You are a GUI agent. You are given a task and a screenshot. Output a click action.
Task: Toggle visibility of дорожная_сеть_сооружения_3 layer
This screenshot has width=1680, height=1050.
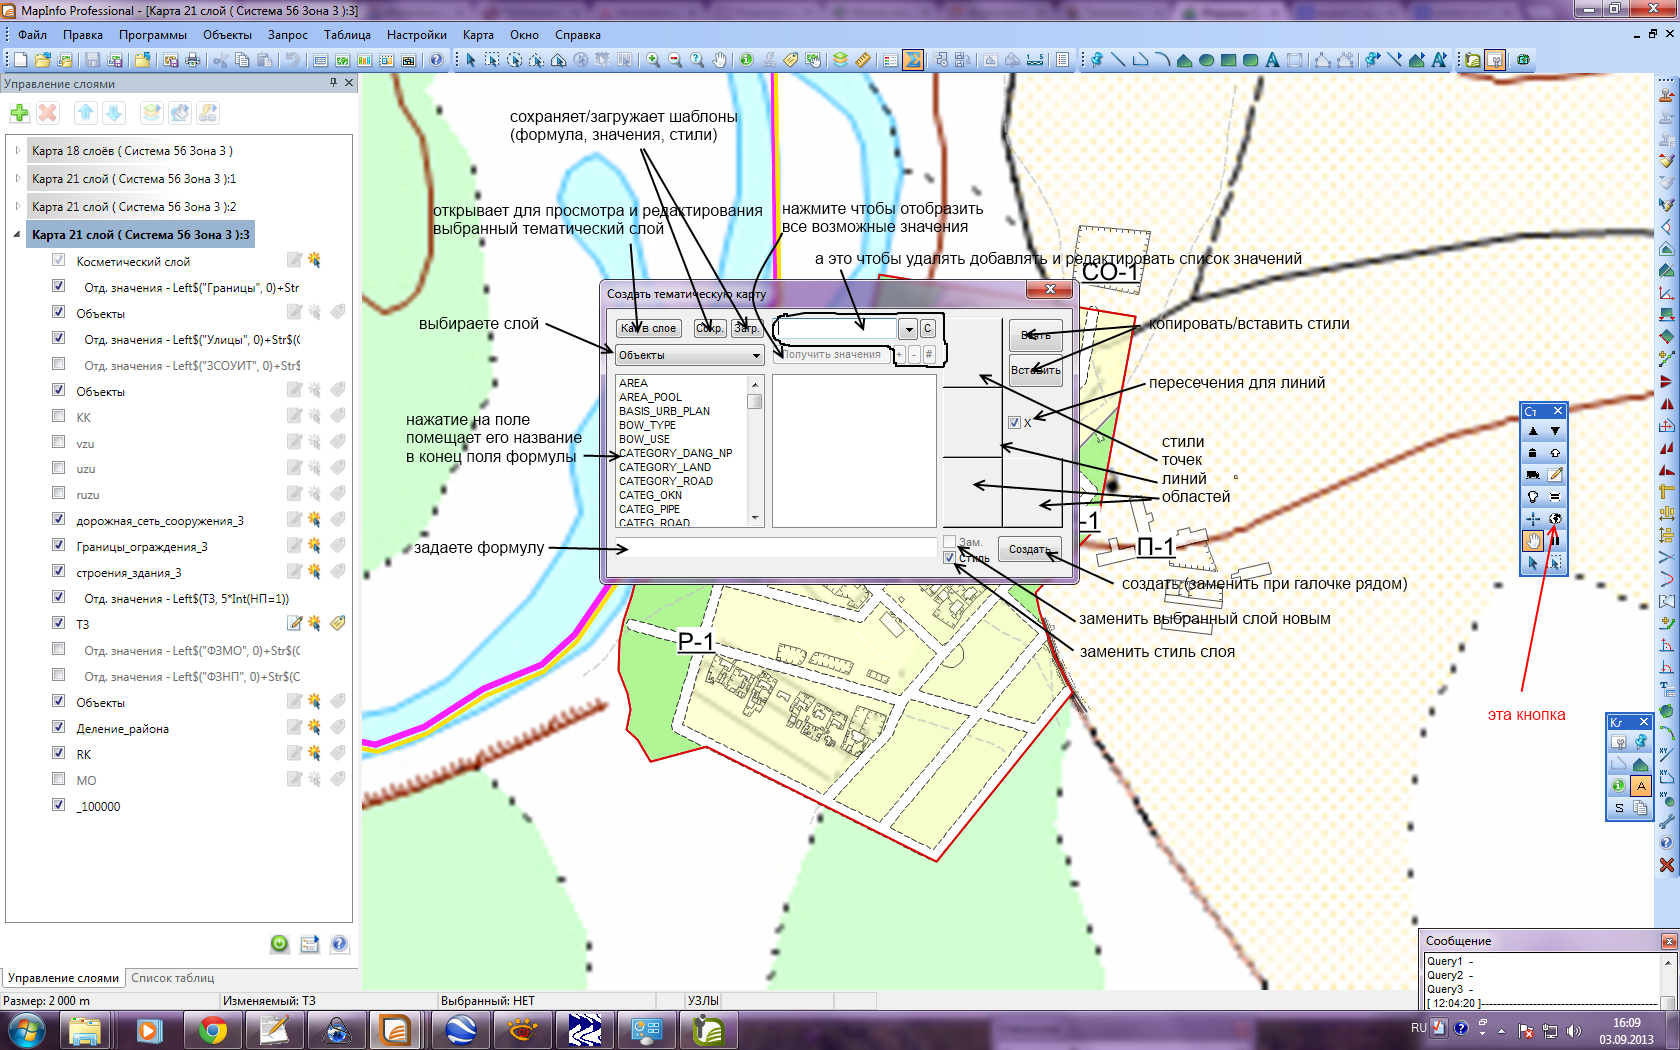[58, 519]
